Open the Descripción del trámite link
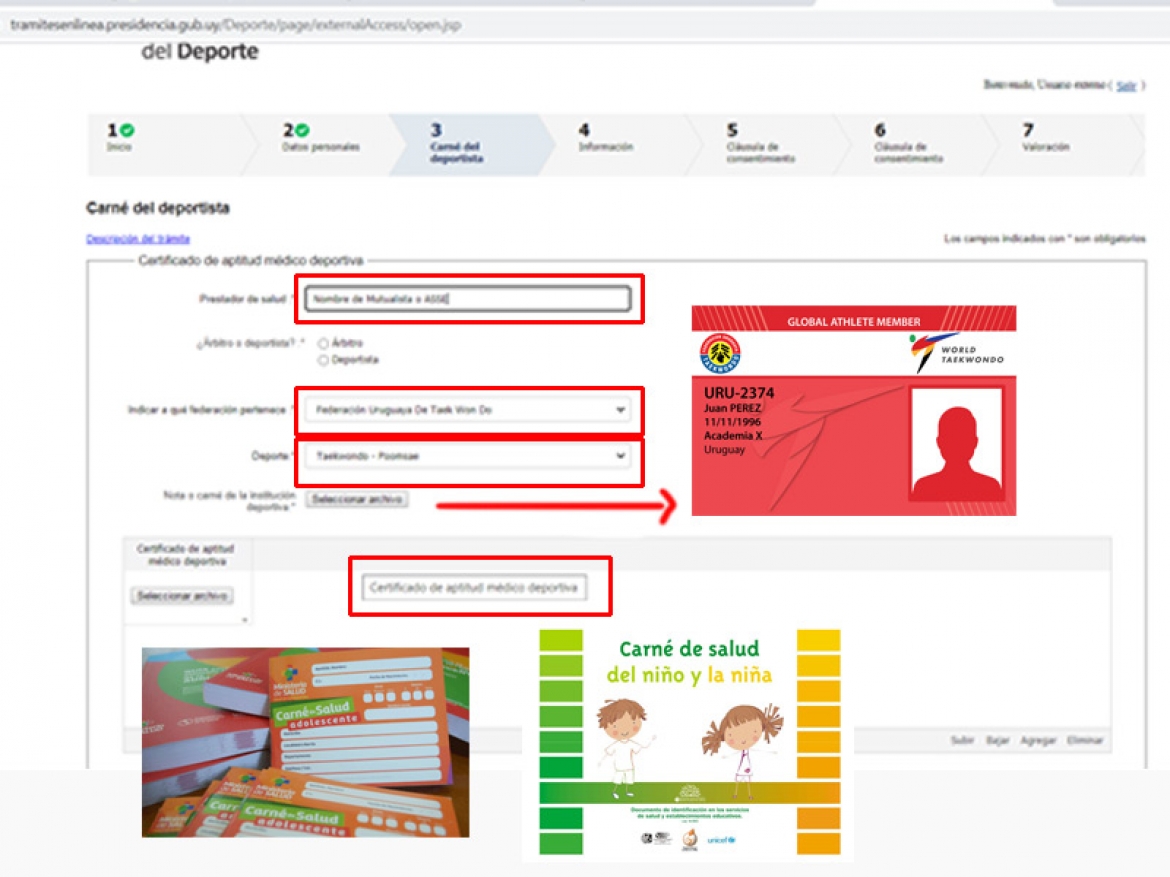This screenshot has height=877, width=1170. tap(138, 239)
